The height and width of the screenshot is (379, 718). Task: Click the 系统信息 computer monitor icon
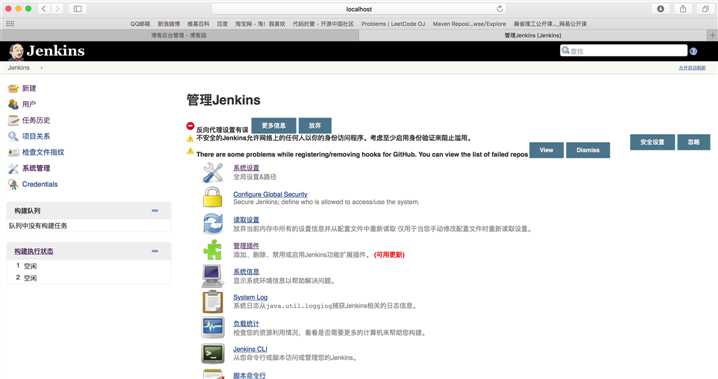pyautogui.click(x=213, y=276)
